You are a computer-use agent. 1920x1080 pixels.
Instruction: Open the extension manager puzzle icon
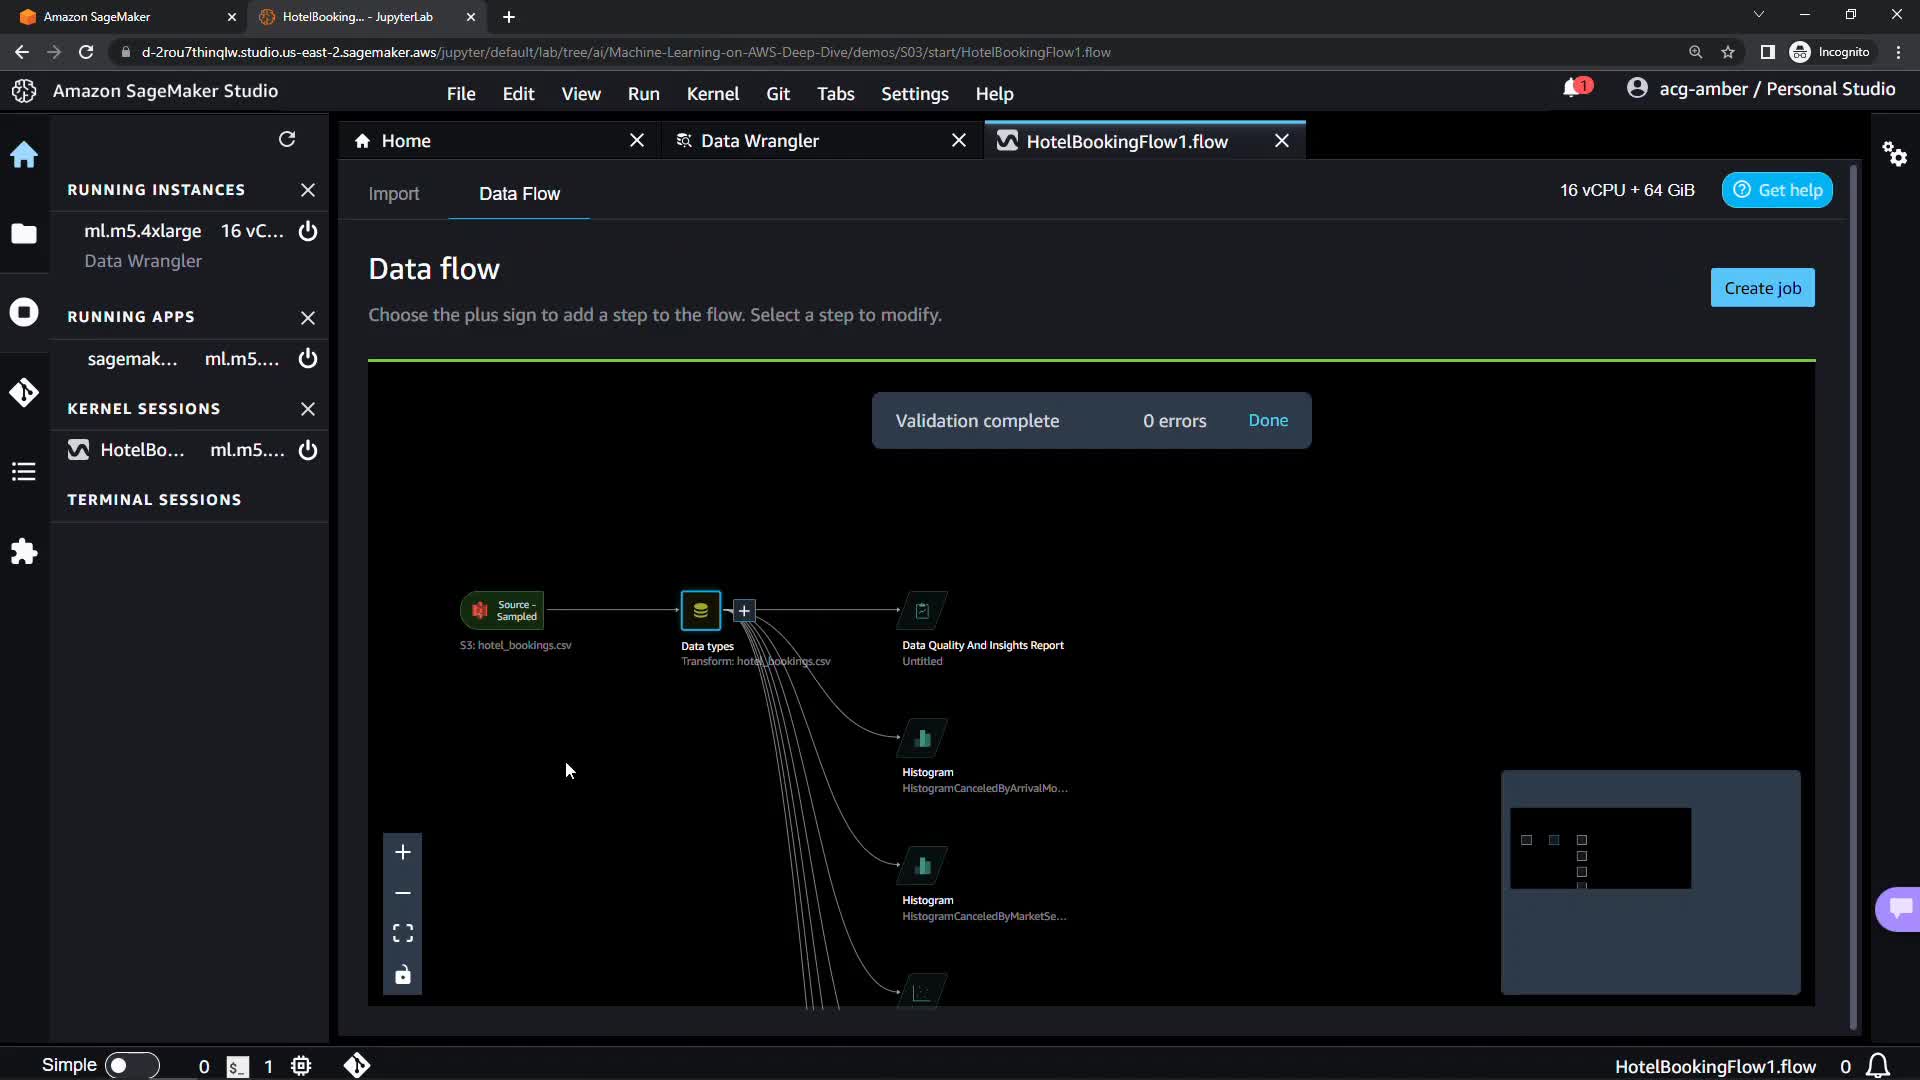pos(24,552)
